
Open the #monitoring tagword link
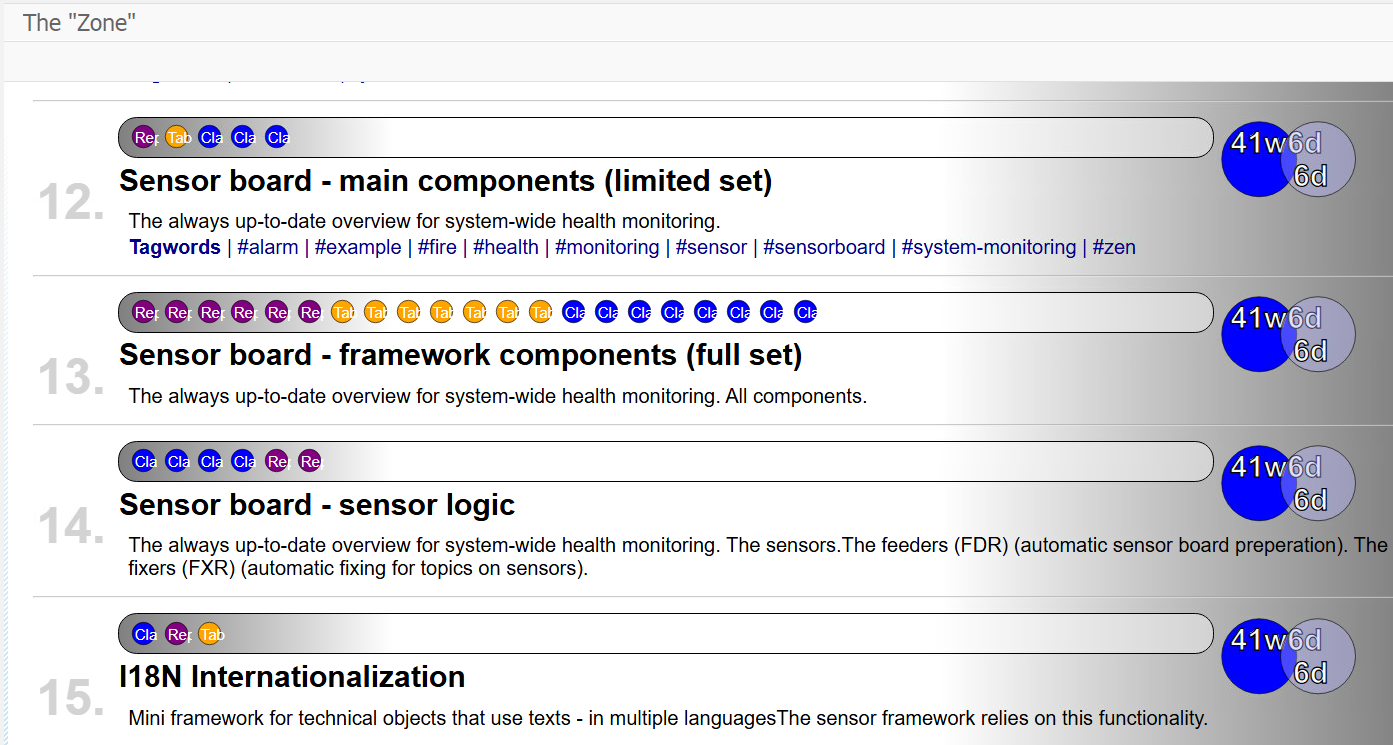click(x=607, y=247)
